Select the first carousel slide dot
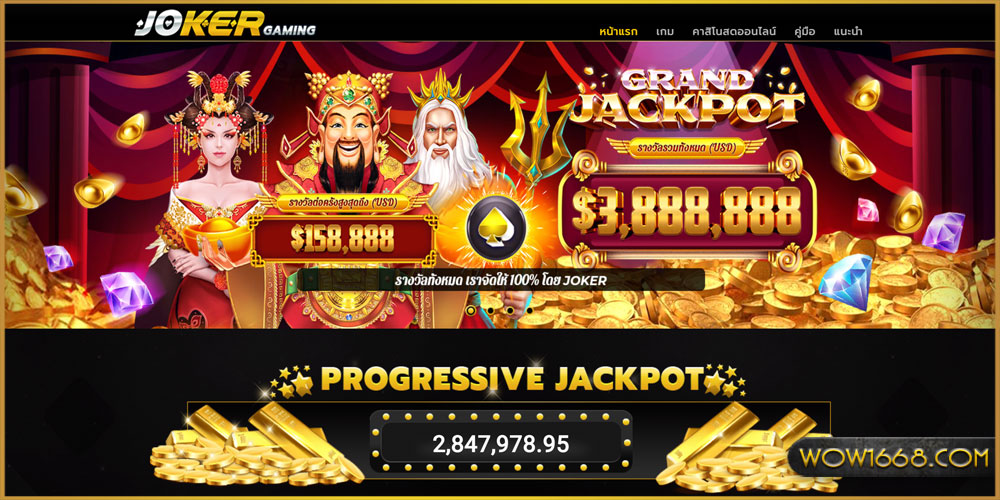This screenshot has height=500, width=1000. click(x=471, y=311)
